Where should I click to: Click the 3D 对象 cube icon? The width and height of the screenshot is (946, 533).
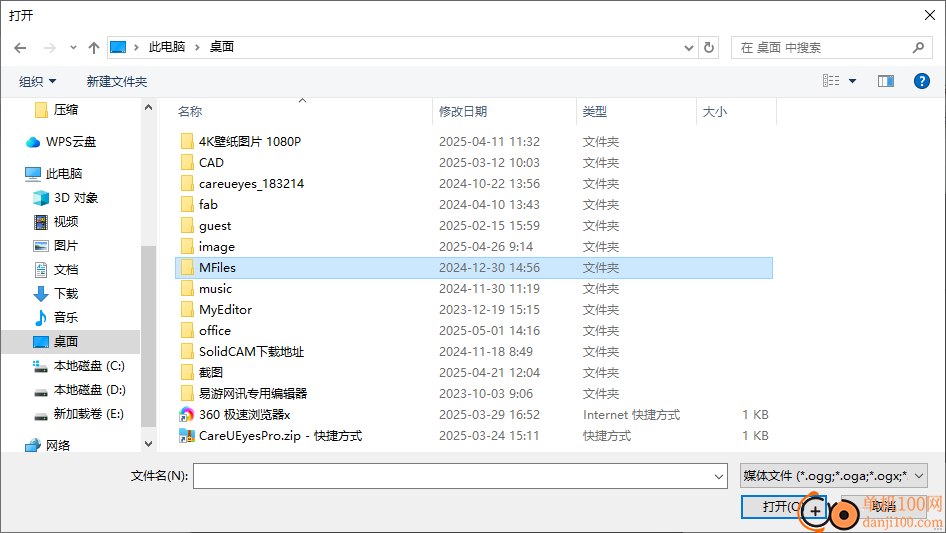tap(41, 198)
